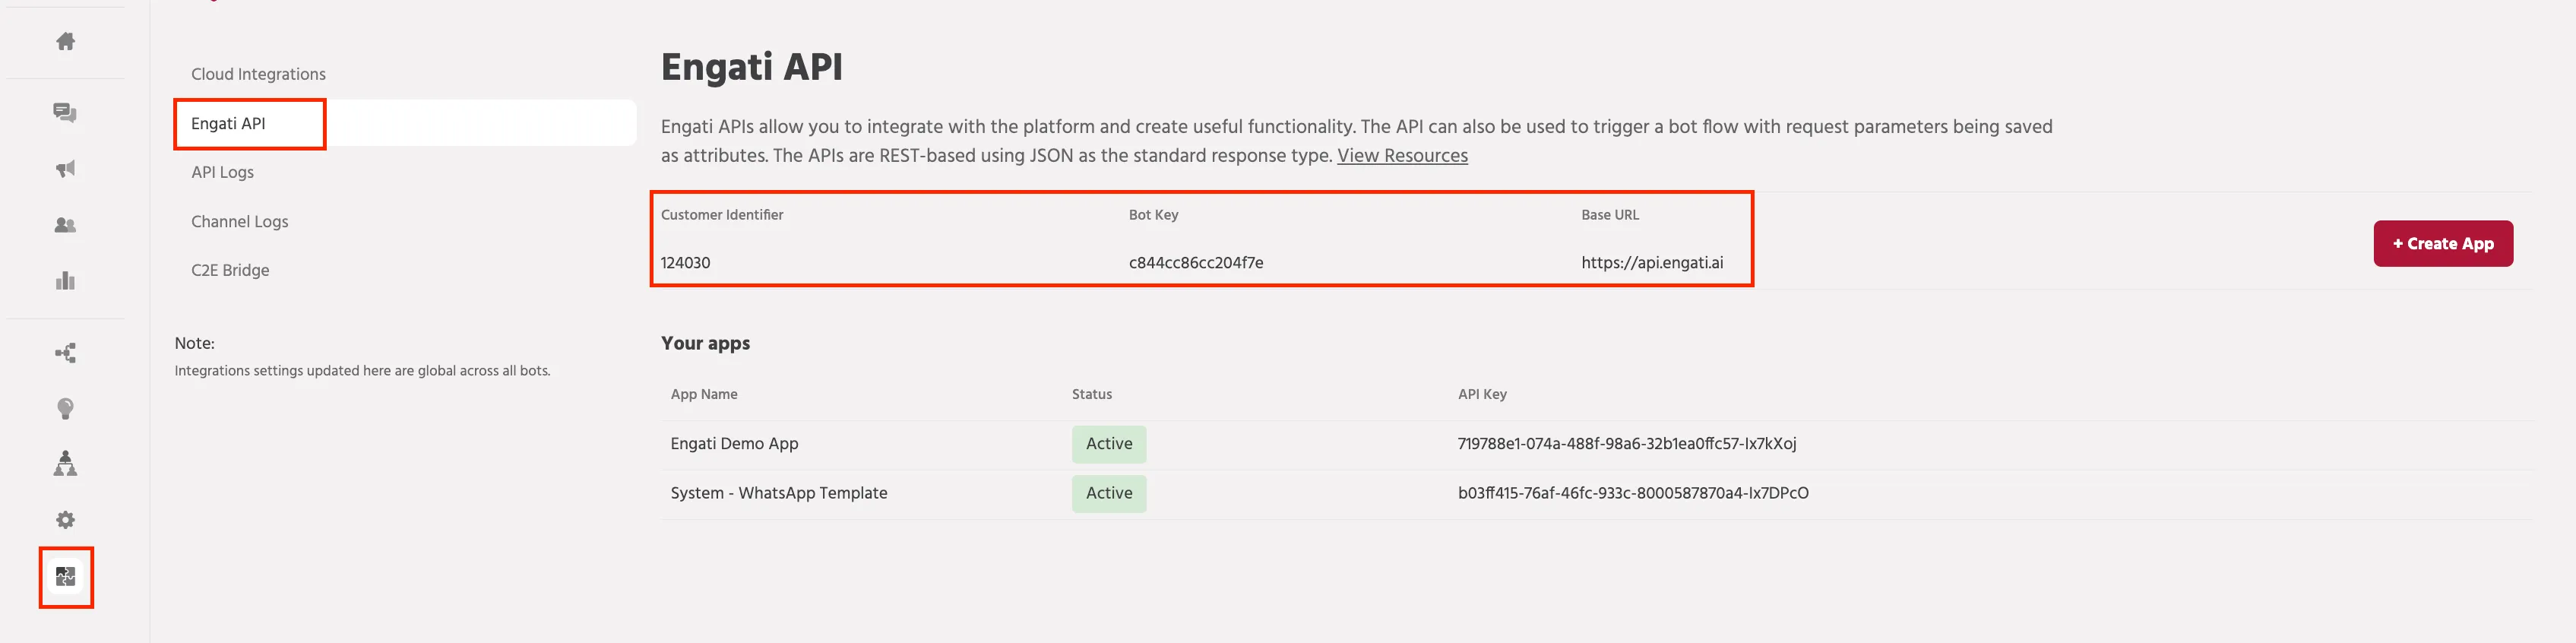Open the broadcast megaphone icon
The height and width of the screenshot is (643, 2576).
pyautogui.click(x=65, y=169)
